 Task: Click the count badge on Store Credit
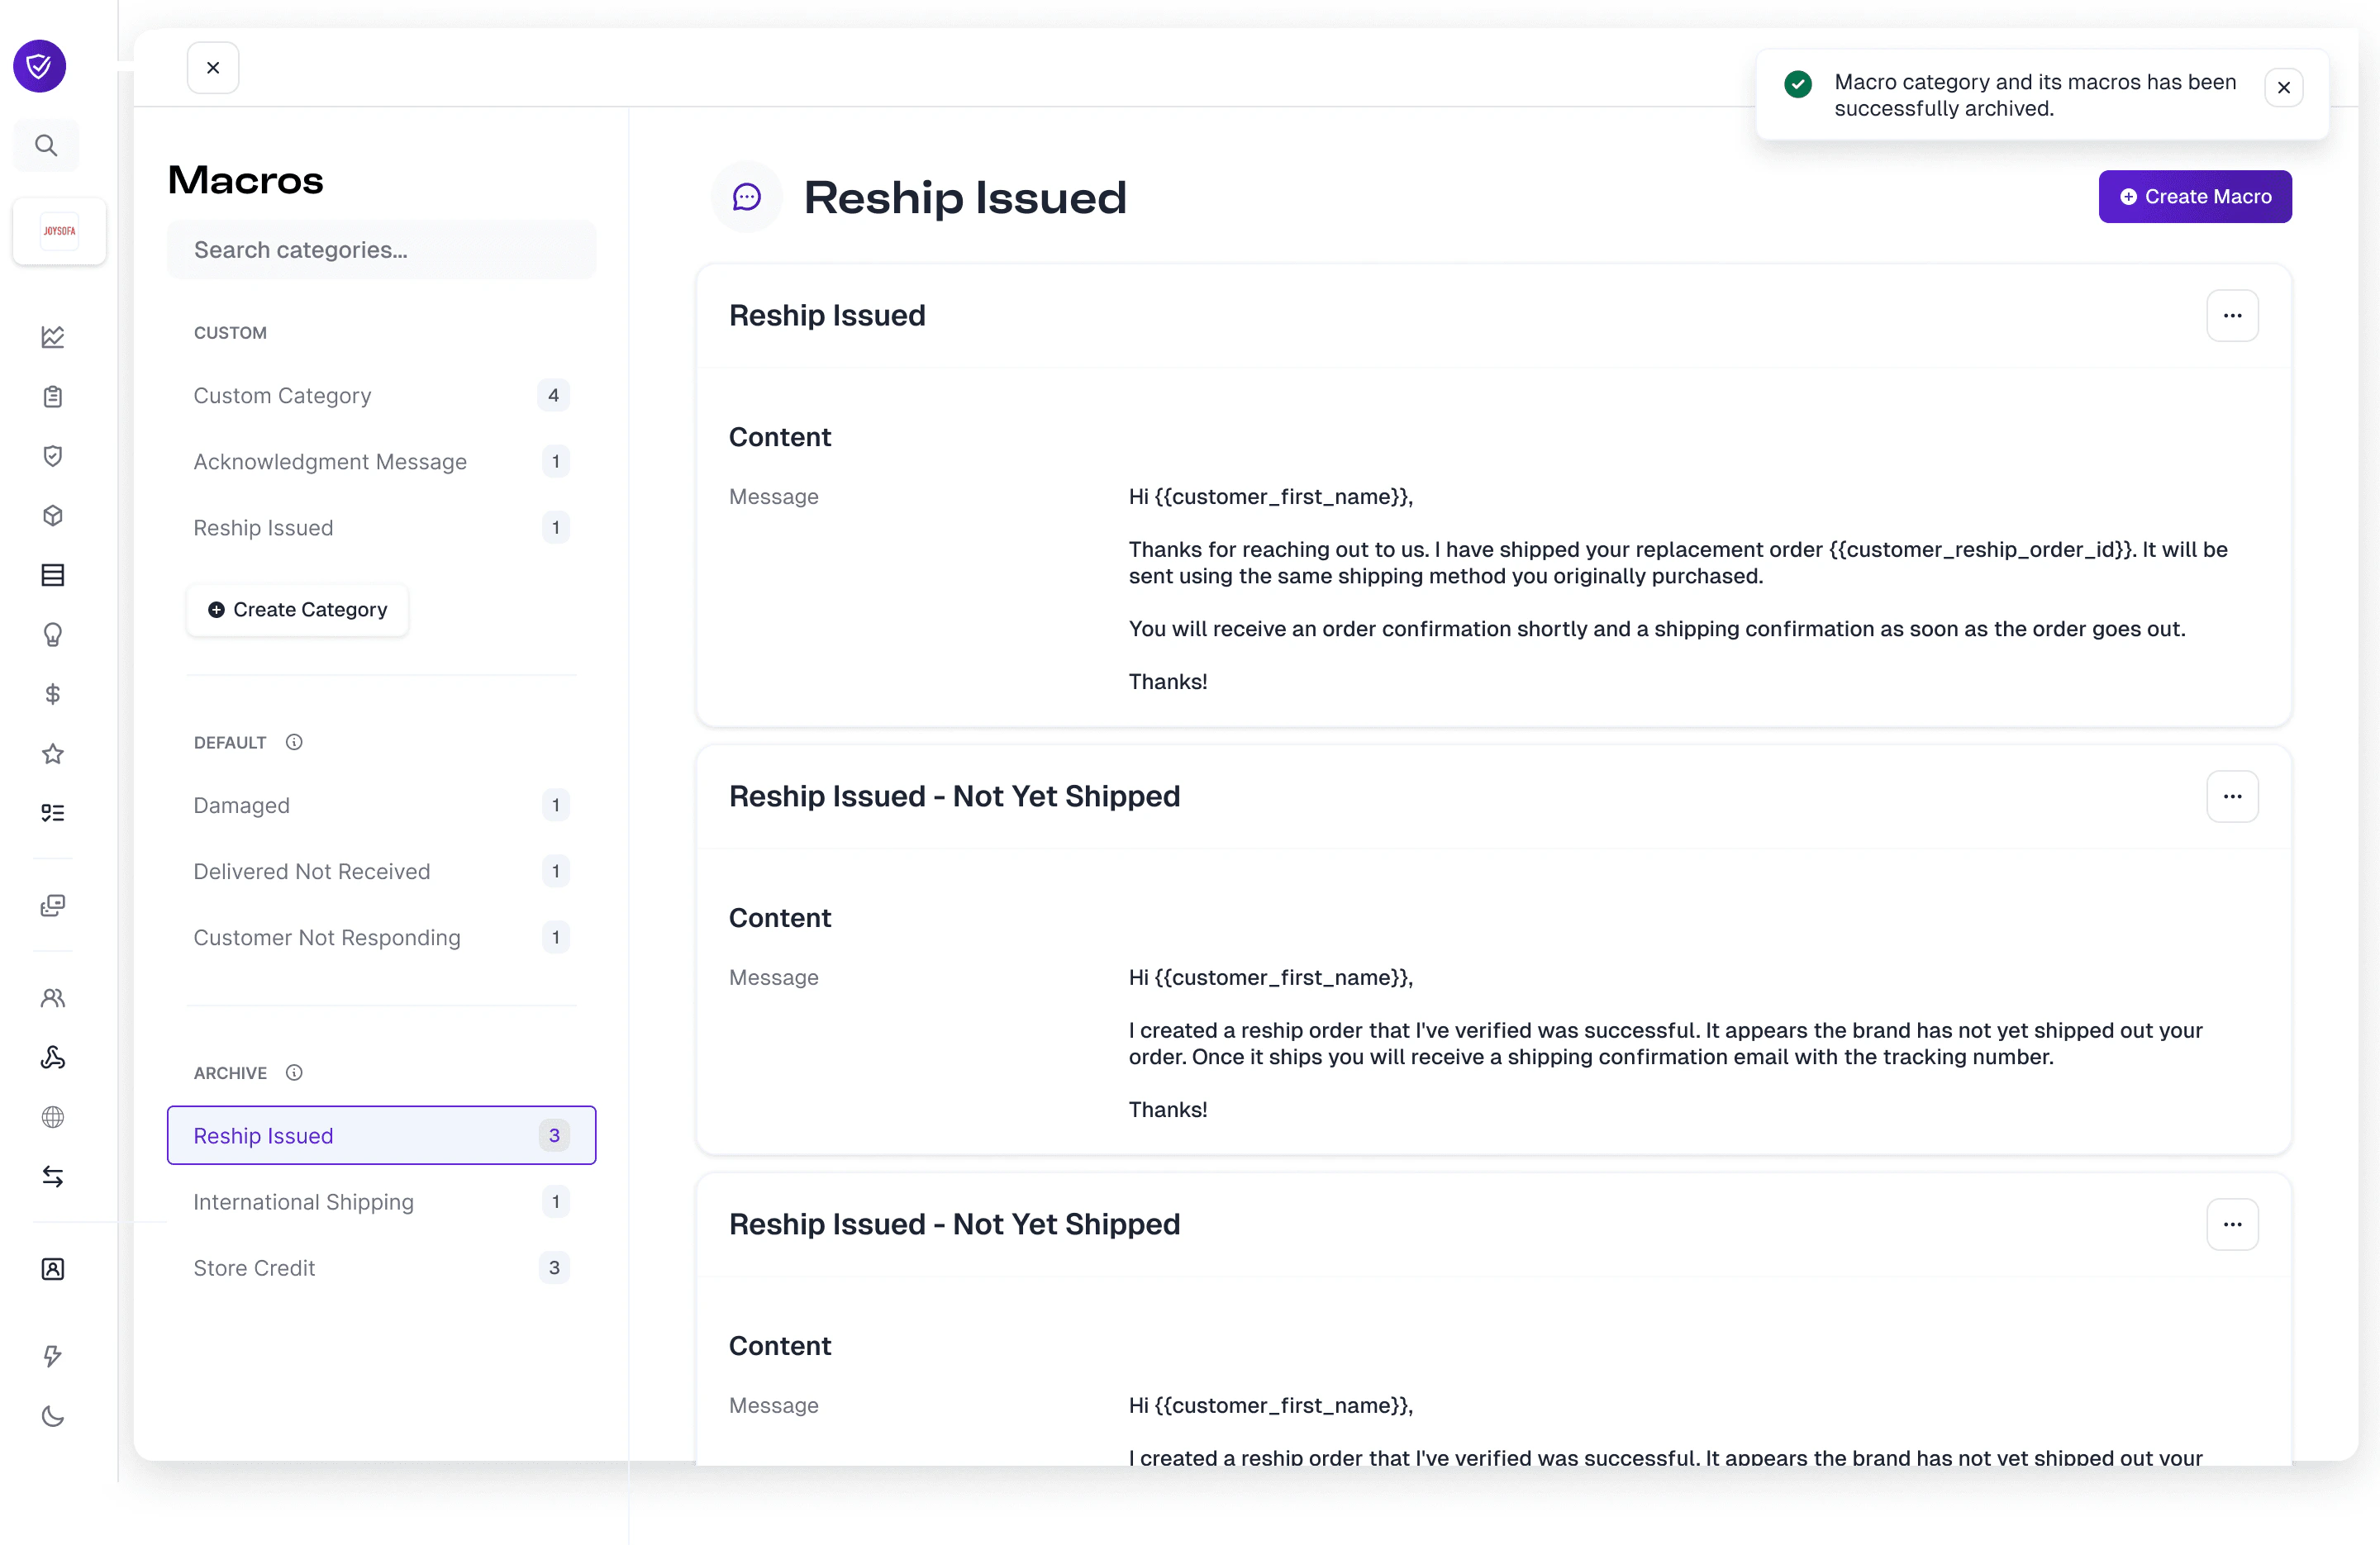[x=554, y=1268]
